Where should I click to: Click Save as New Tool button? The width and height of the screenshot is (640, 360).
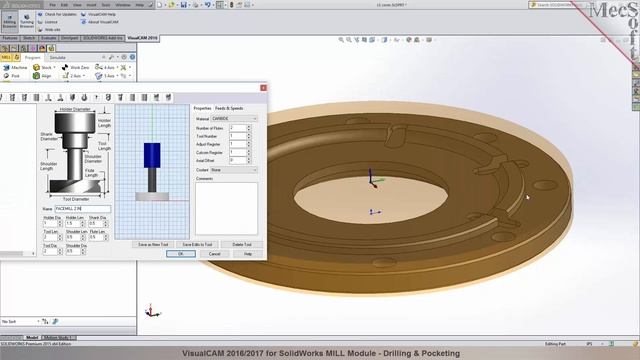point(153,244)
